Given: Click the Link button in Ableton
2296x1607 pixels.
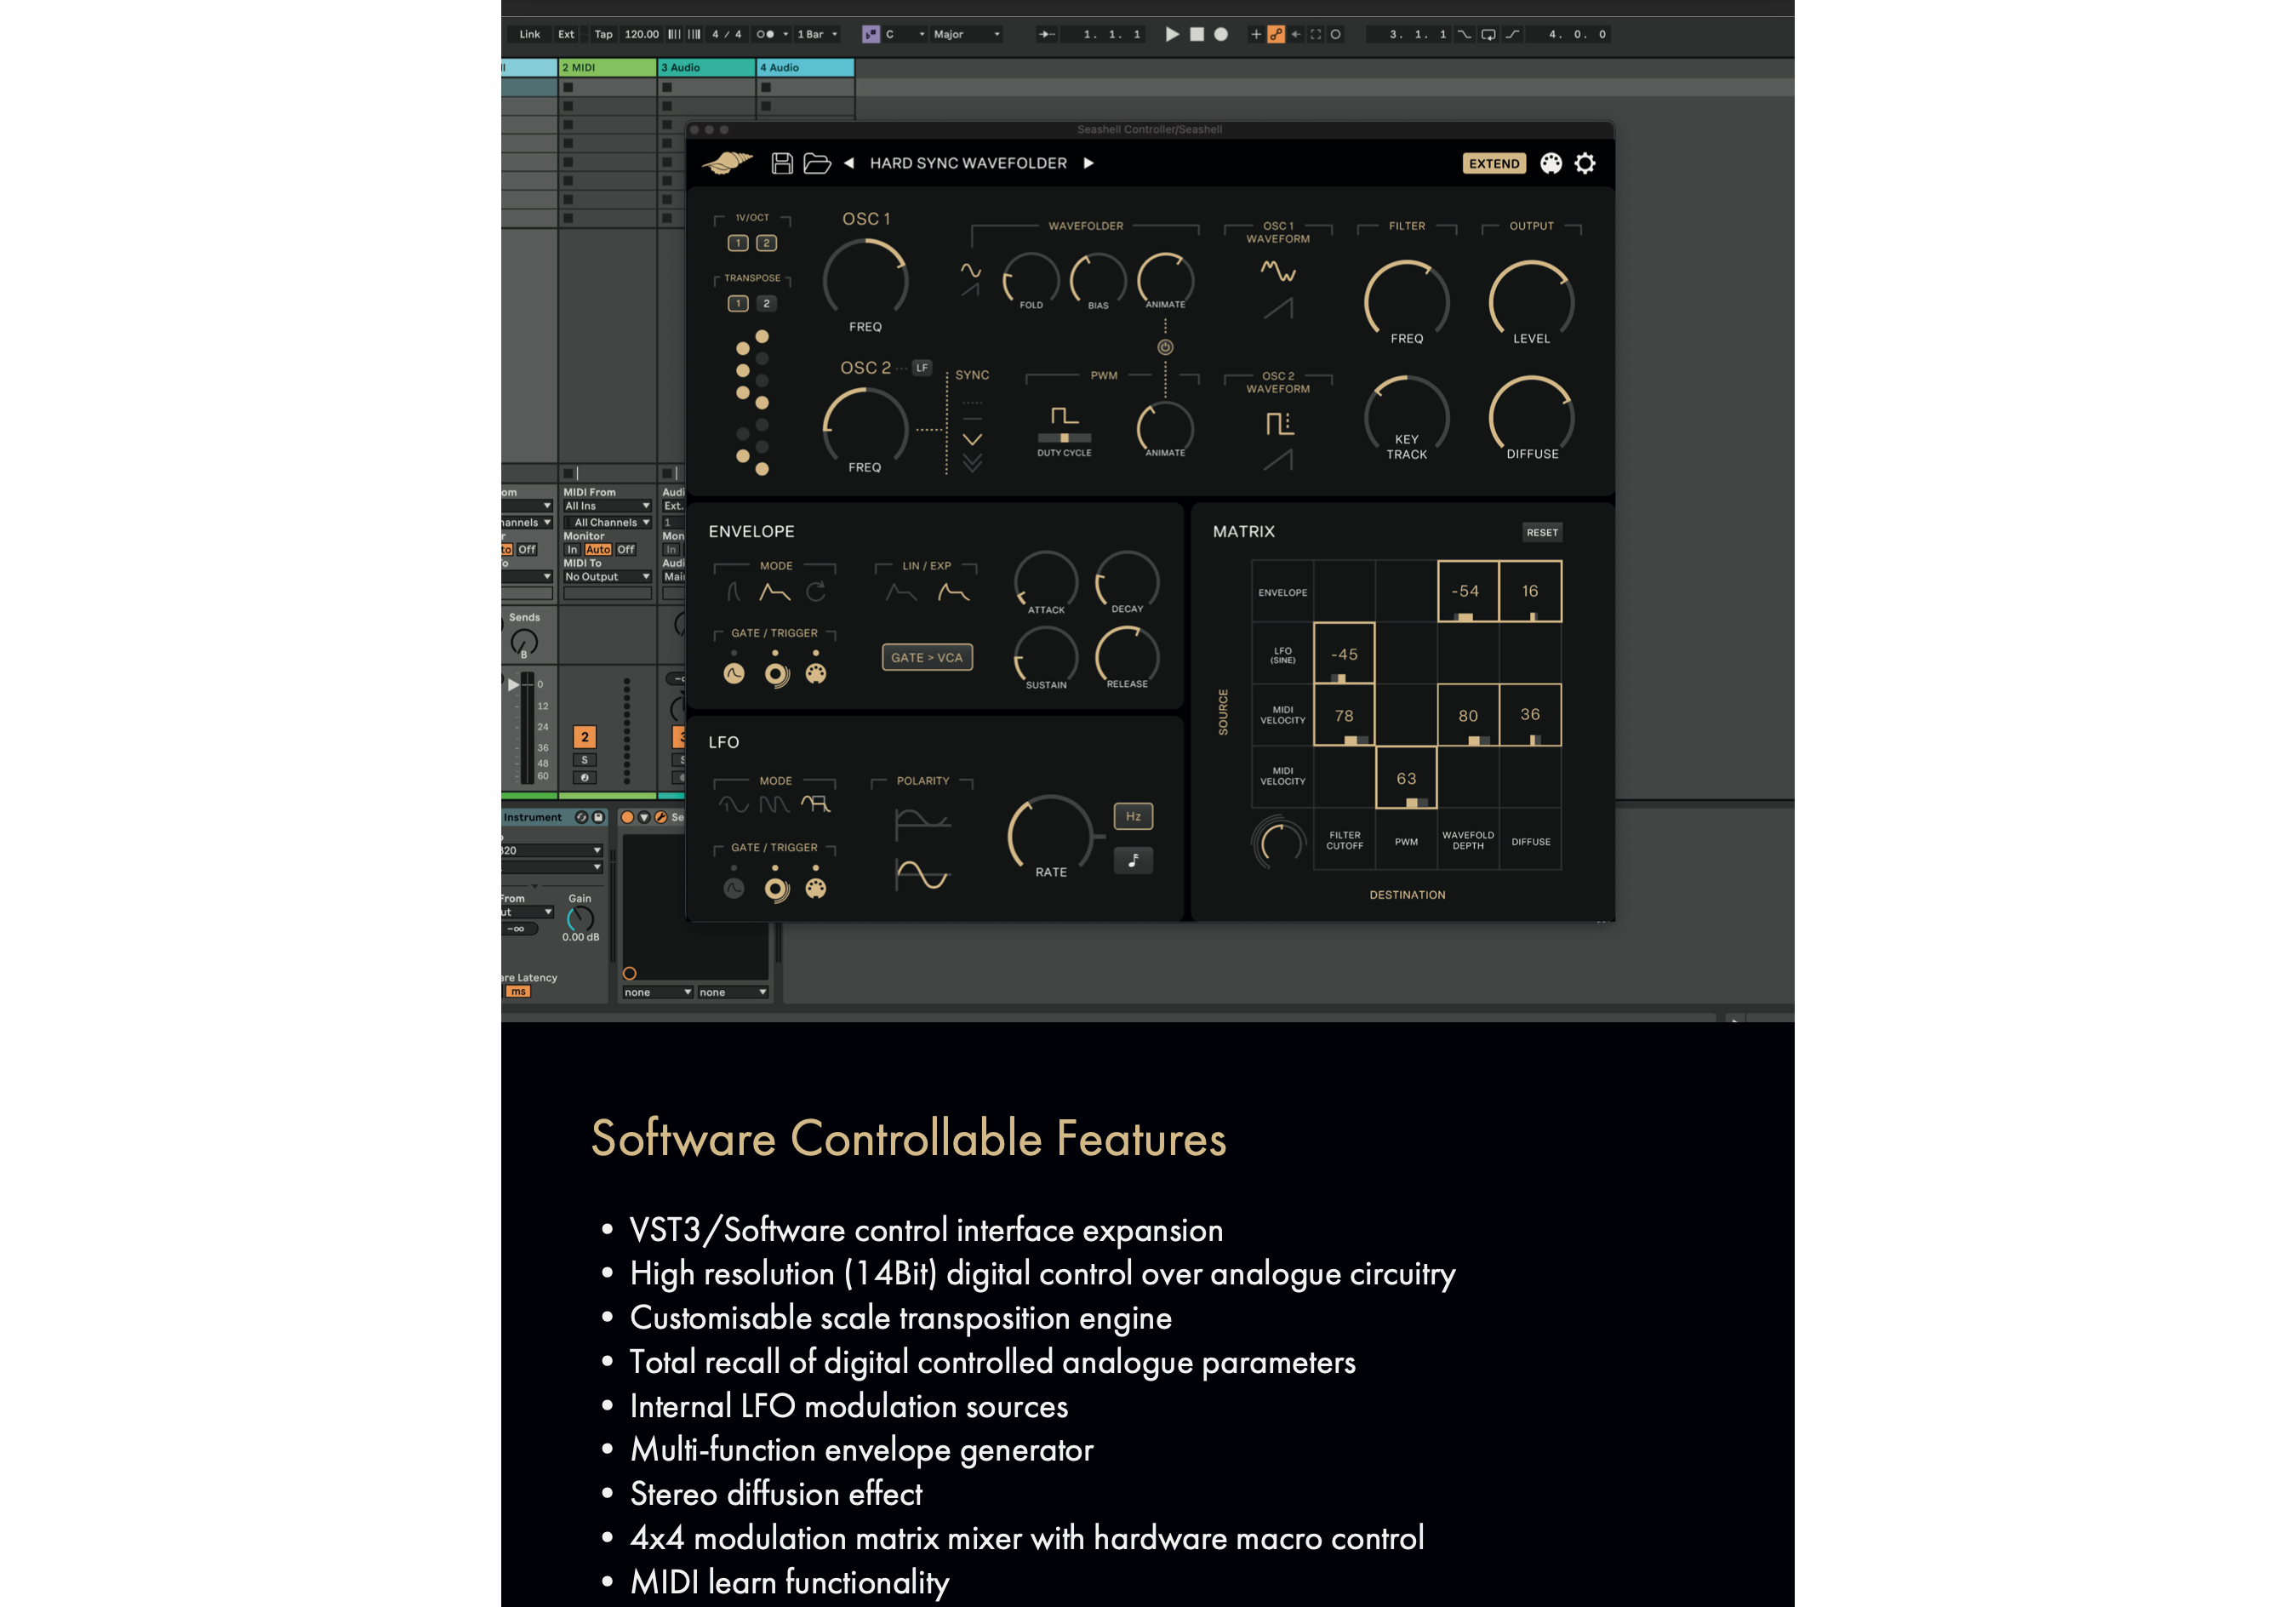Looking at the screenshot, I should tap(529, 34).
